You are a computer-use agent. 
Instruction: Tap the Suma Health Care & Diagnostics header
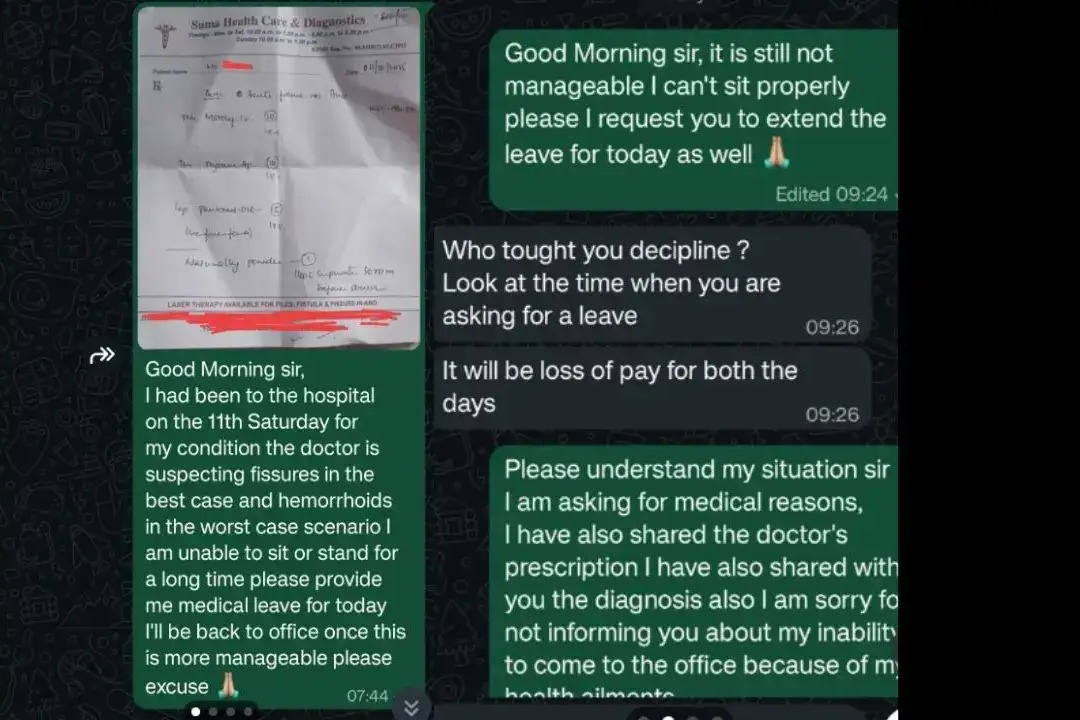(x=278, y=22)
